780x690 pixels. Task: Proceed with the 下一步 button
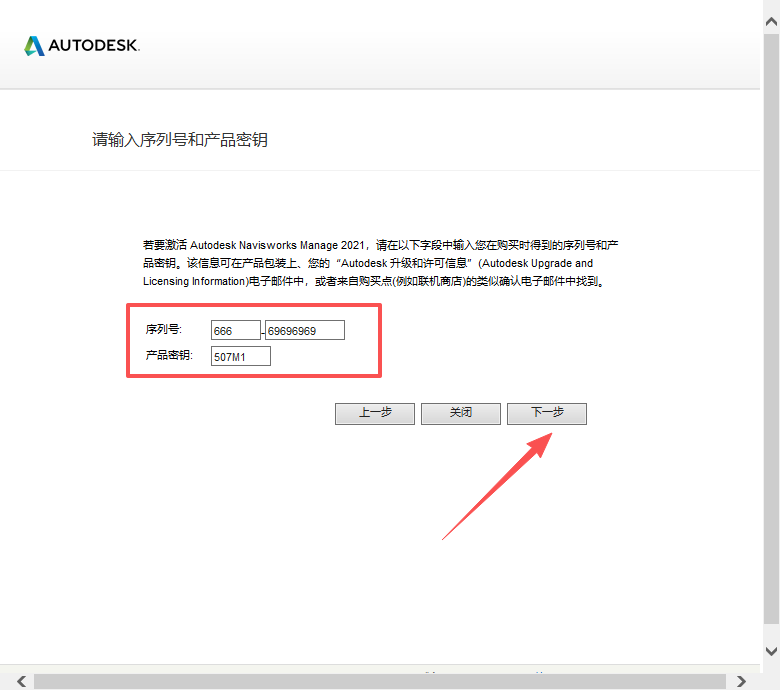547,413
